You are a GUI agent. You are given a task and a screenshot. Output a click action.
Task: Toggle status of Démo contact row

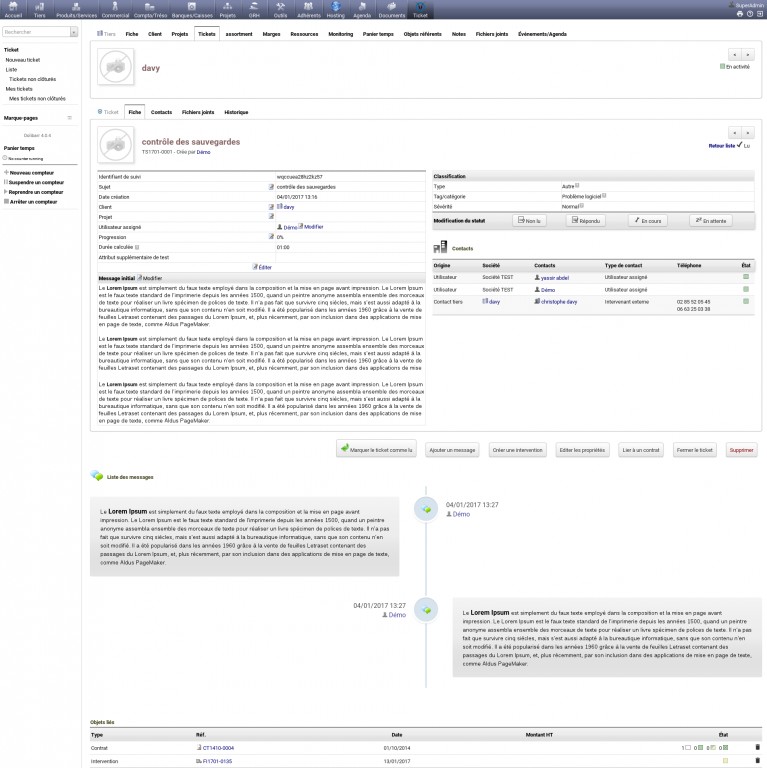click(745, 289)
